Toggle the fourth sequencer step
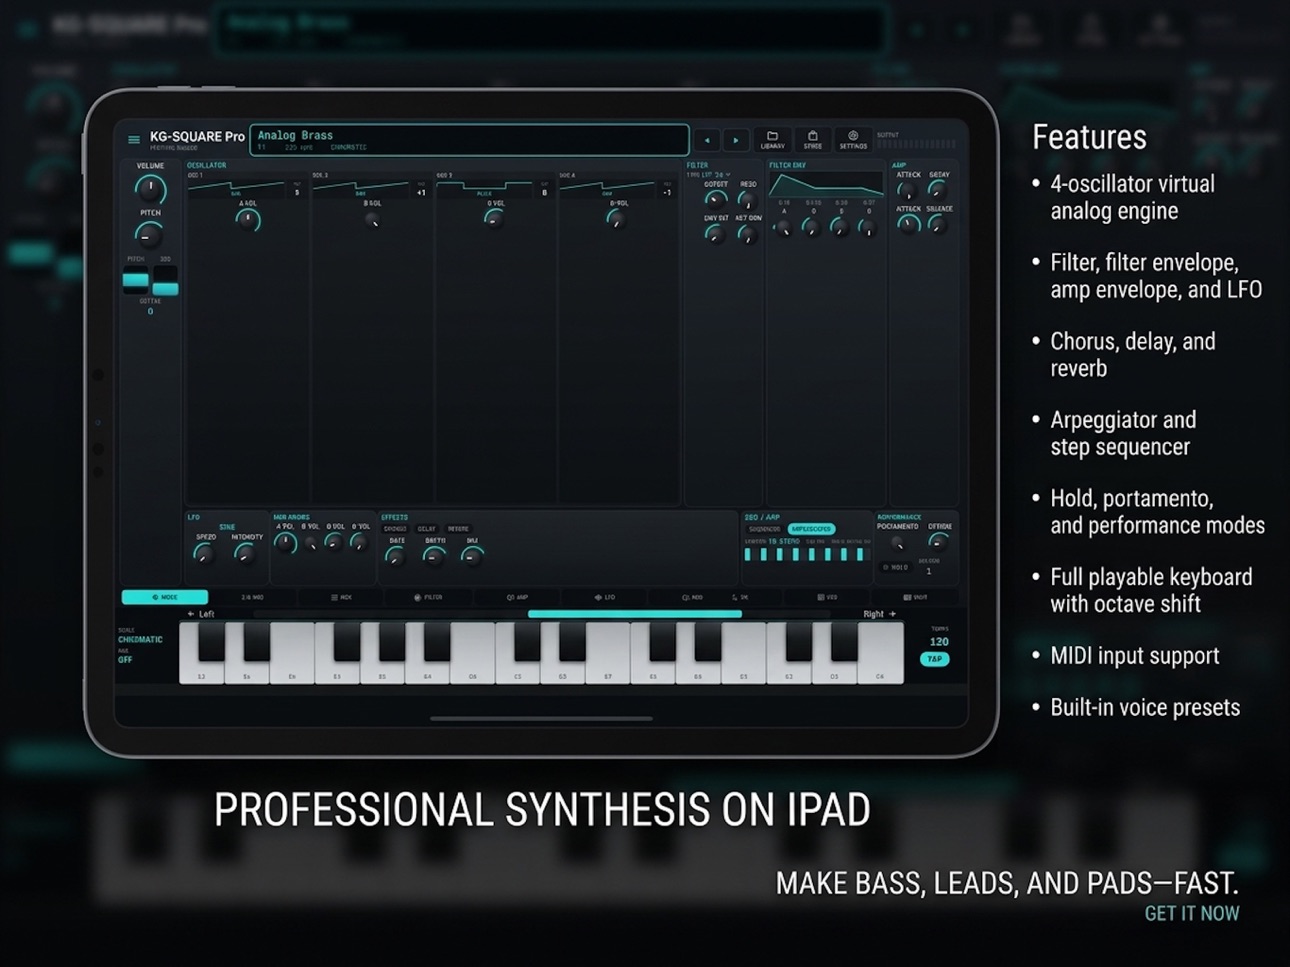 click(x=796, y=554)
